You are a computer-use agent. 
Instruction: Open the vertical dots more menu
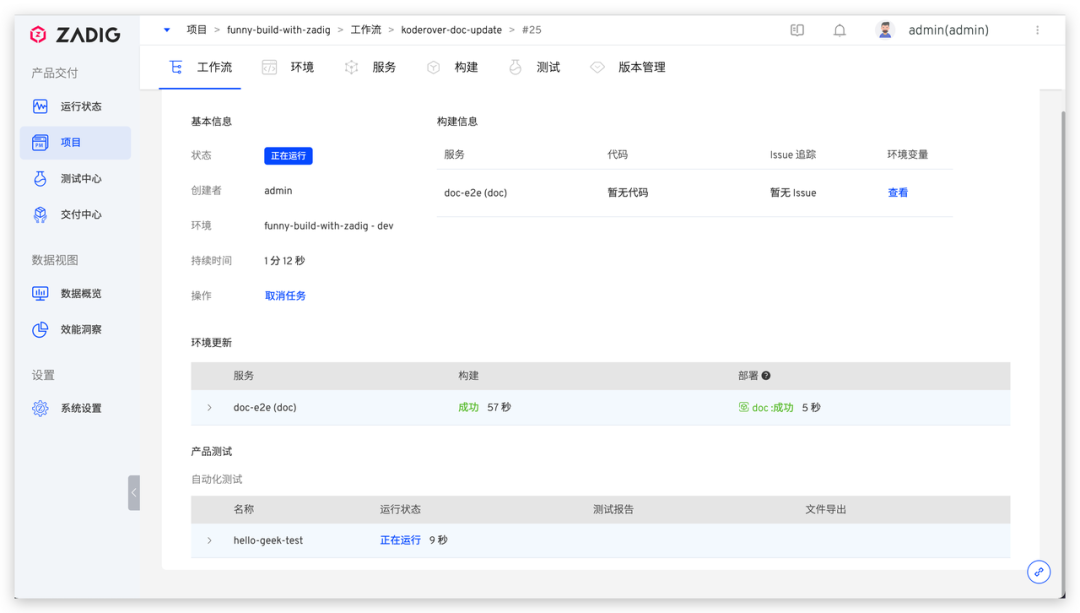coord(1037,30)
